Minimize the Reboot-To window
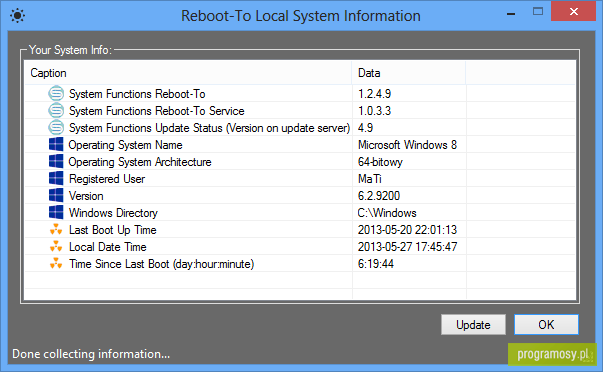The image size is (603, 372). coord(511,13)
